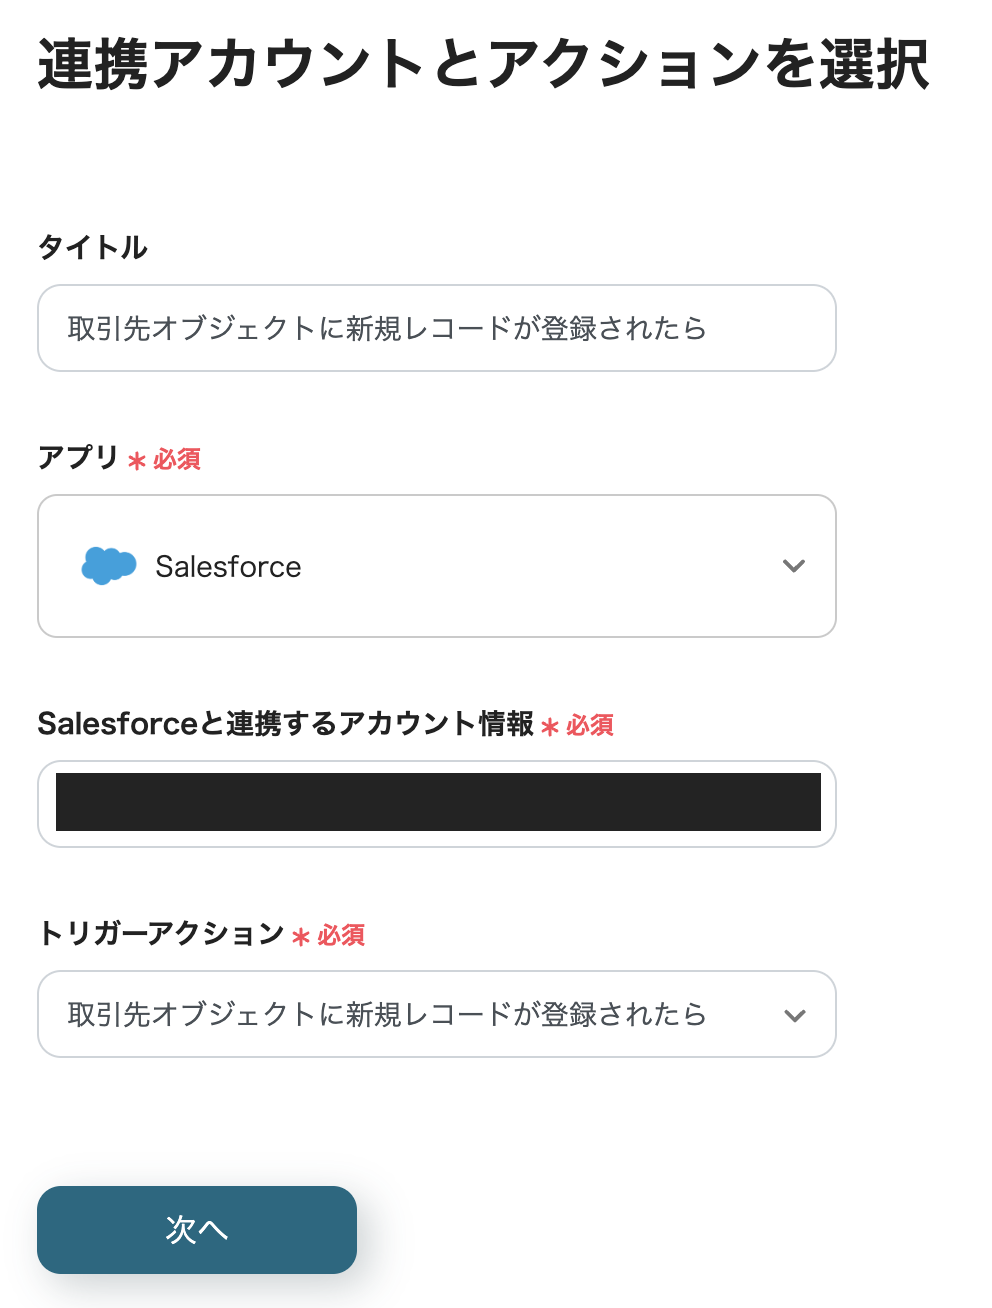The height and width of the screenshot is (1308, 992).
Task: Click the Salesforce cloud logo icon
Action: point(108,566)
